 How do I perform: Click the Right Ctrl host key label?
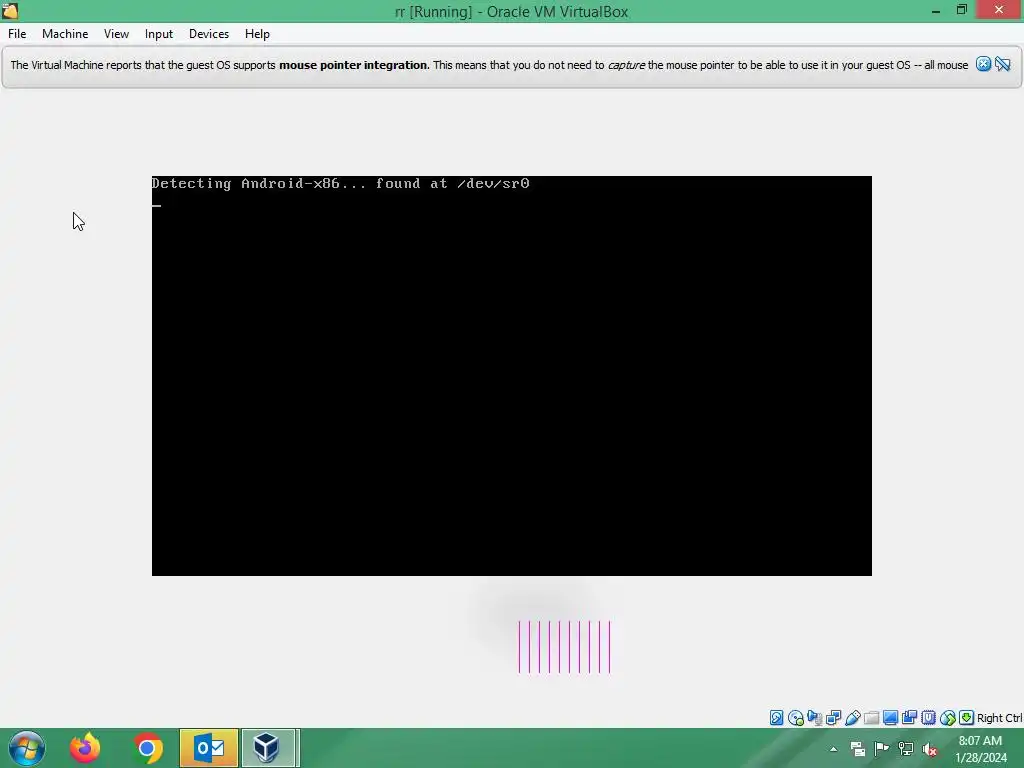tap(999, 718)
